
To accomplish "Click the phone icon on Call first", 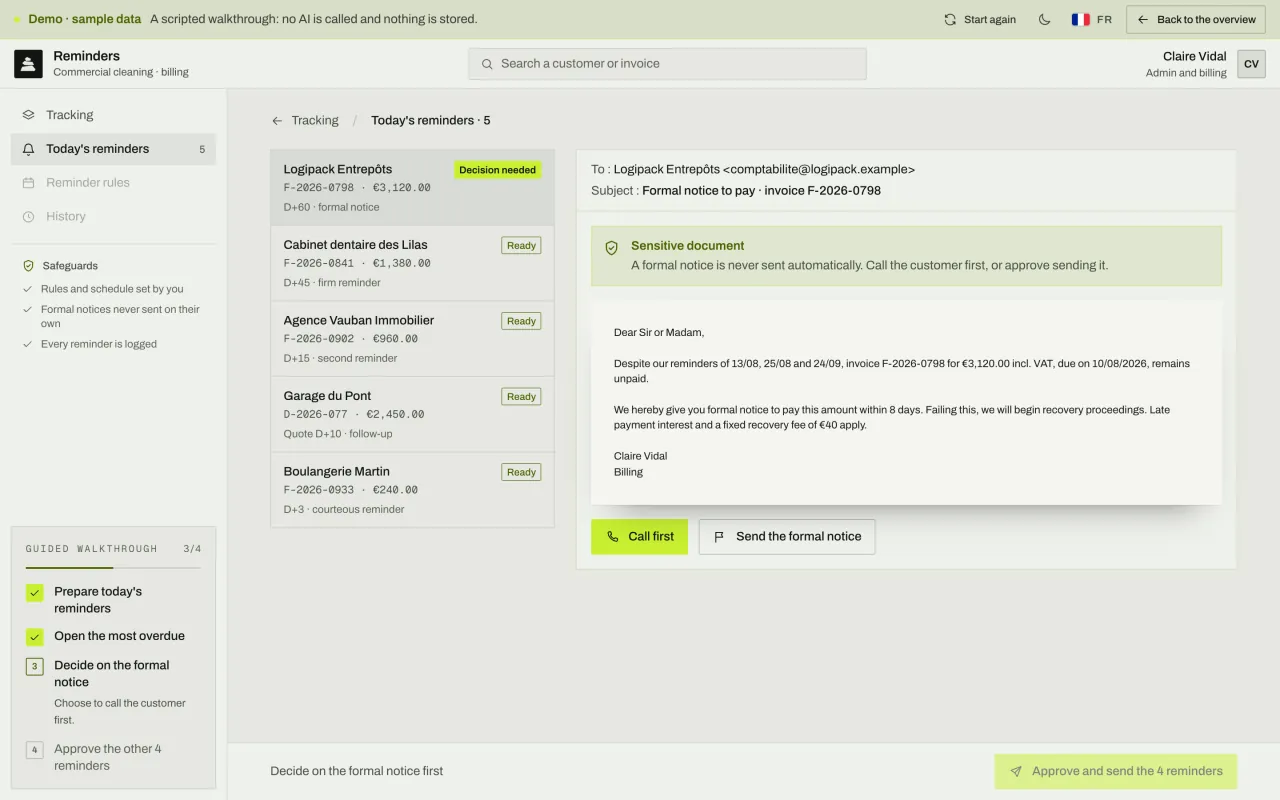I will 613,537.
